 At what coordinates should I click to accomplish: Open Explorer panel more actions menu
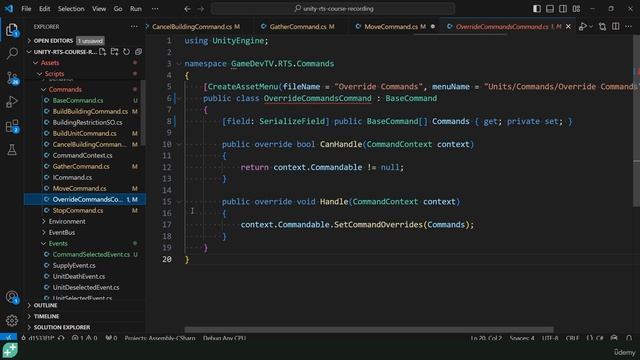pos(134,27)
